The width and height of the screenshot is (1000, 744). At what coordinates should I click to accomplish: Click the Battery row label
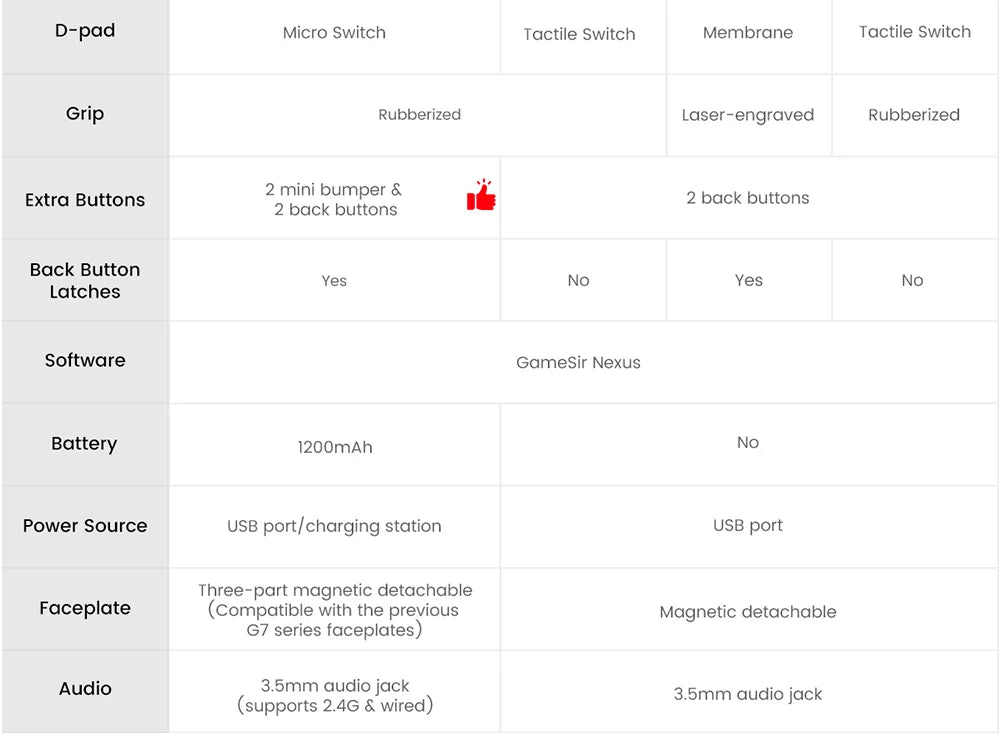pyautogui.click(x=85, y=444)
